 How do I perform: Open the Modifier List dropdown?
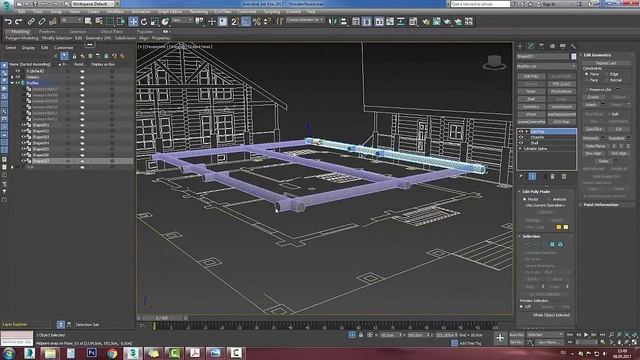546,66
